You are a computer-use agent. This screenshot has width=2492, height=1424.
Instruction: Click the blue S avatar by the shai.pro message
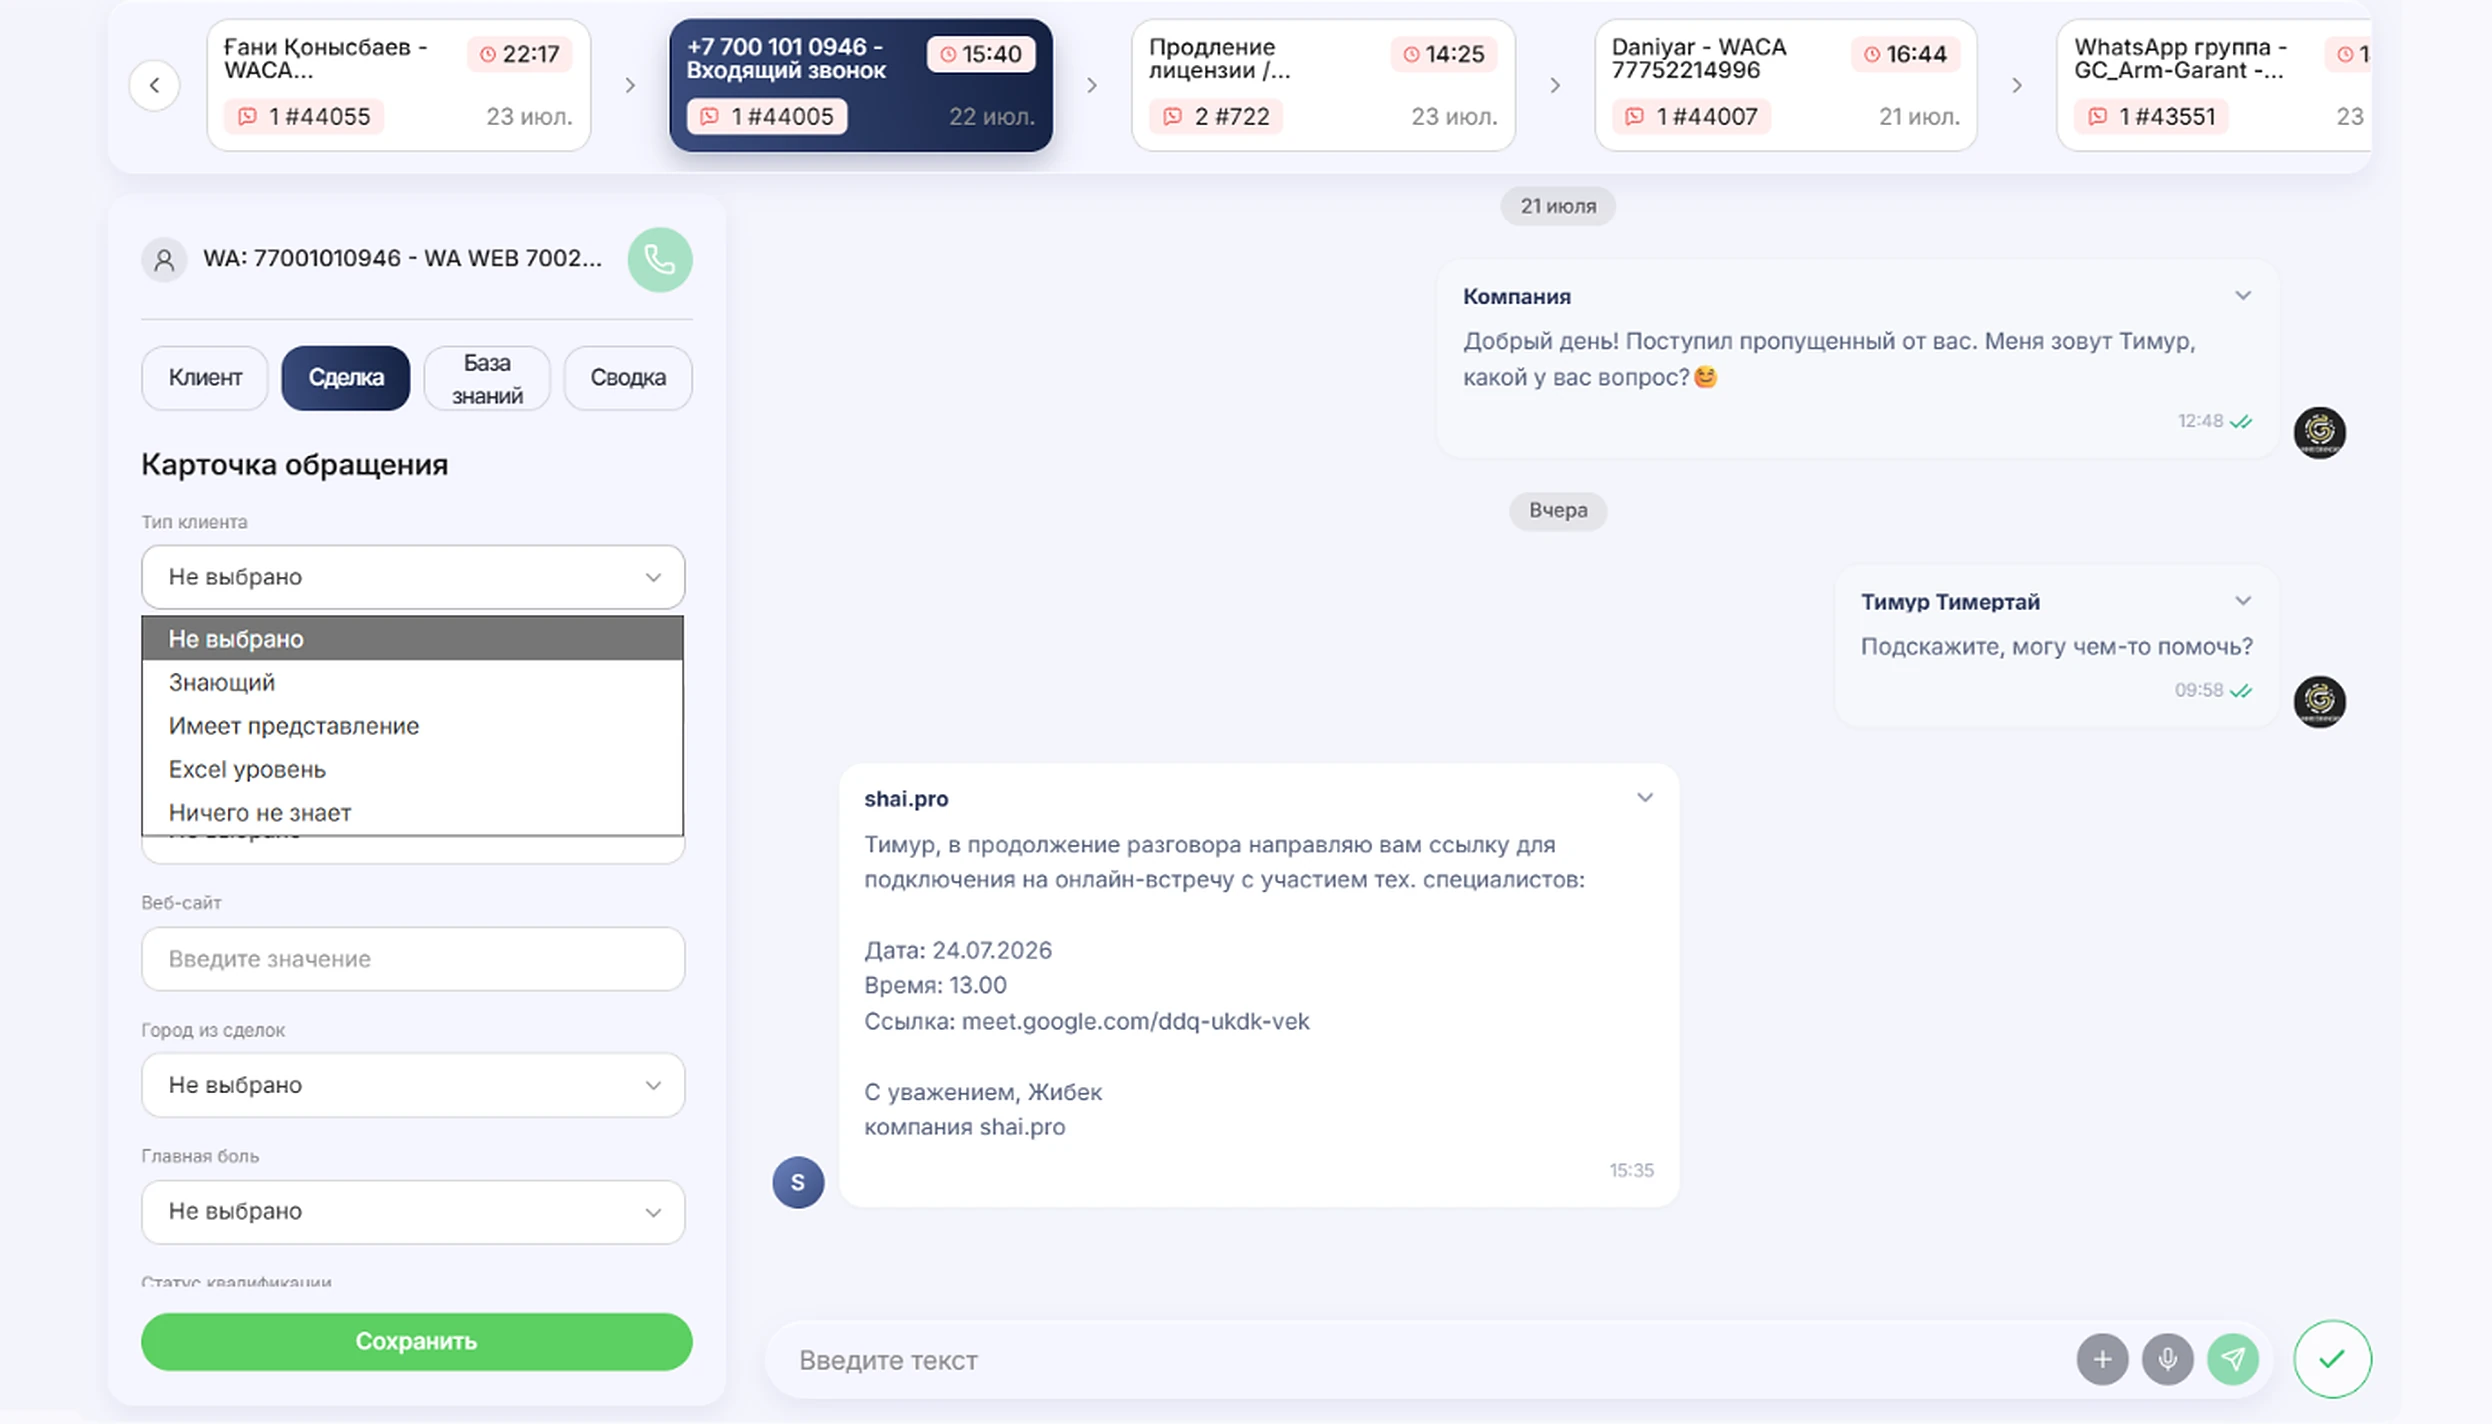tap(798, 1182)
